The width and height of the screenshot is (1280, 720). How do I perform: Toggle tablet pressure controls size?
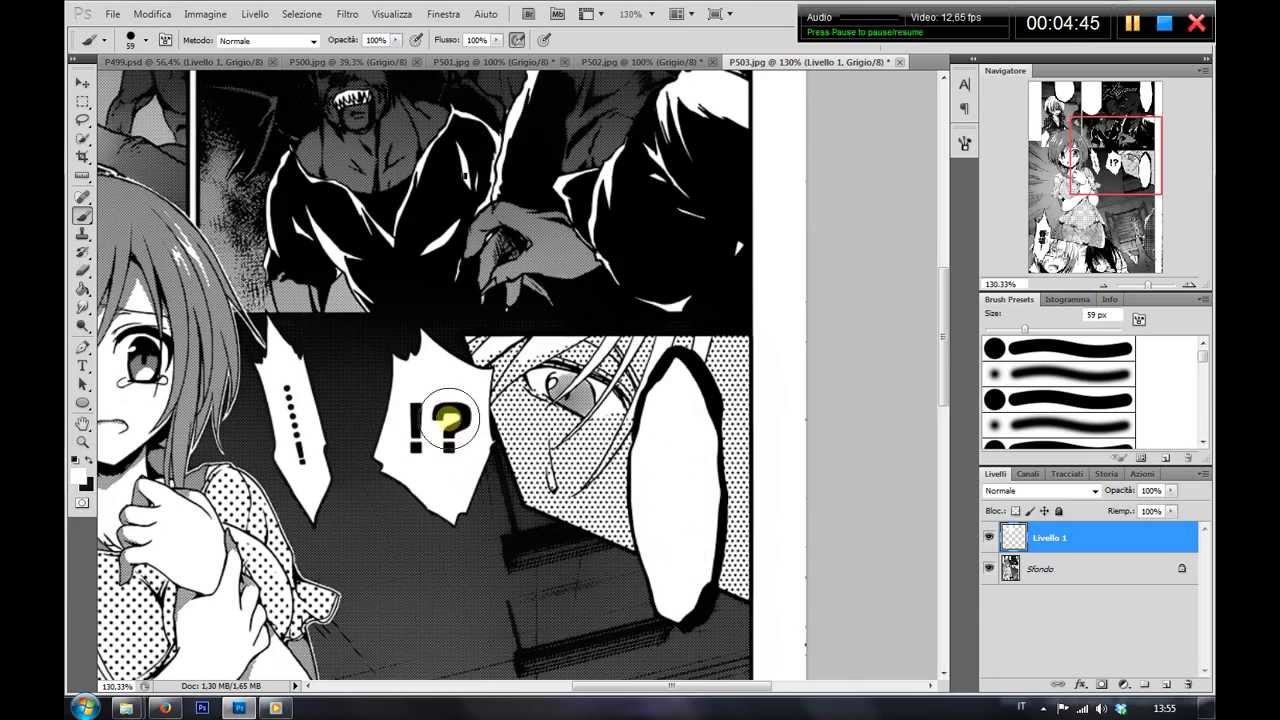click(x=544, y=40)
